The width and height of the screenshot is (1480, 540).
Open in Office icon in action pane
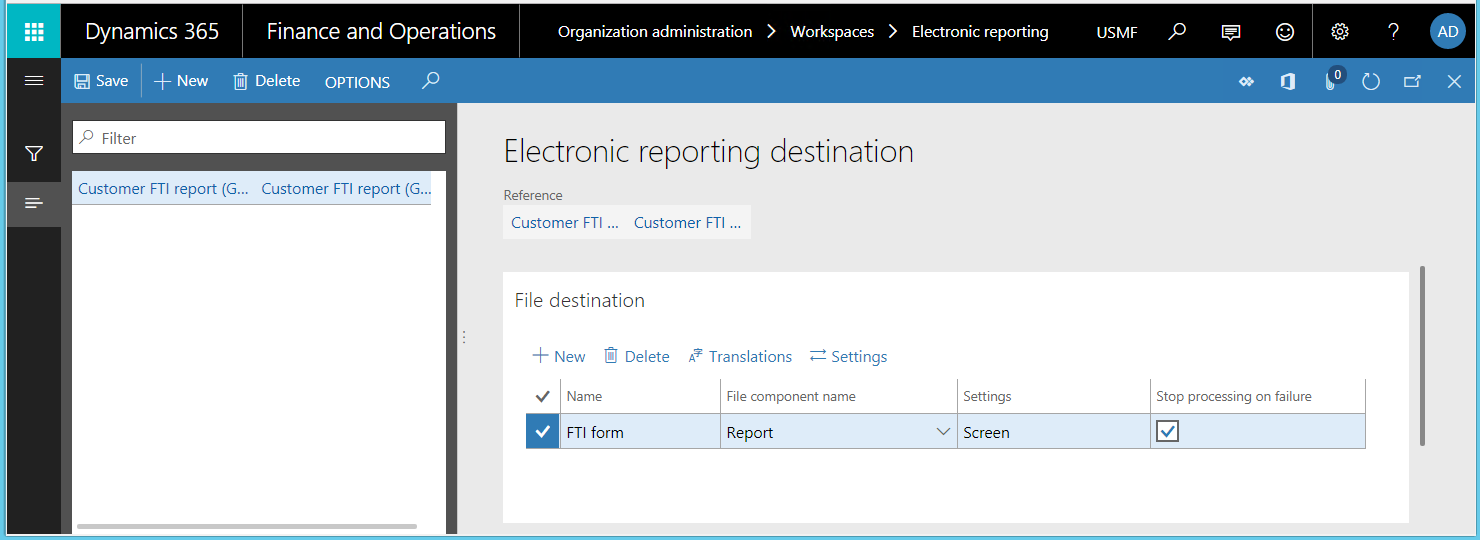pos(1288,82)
